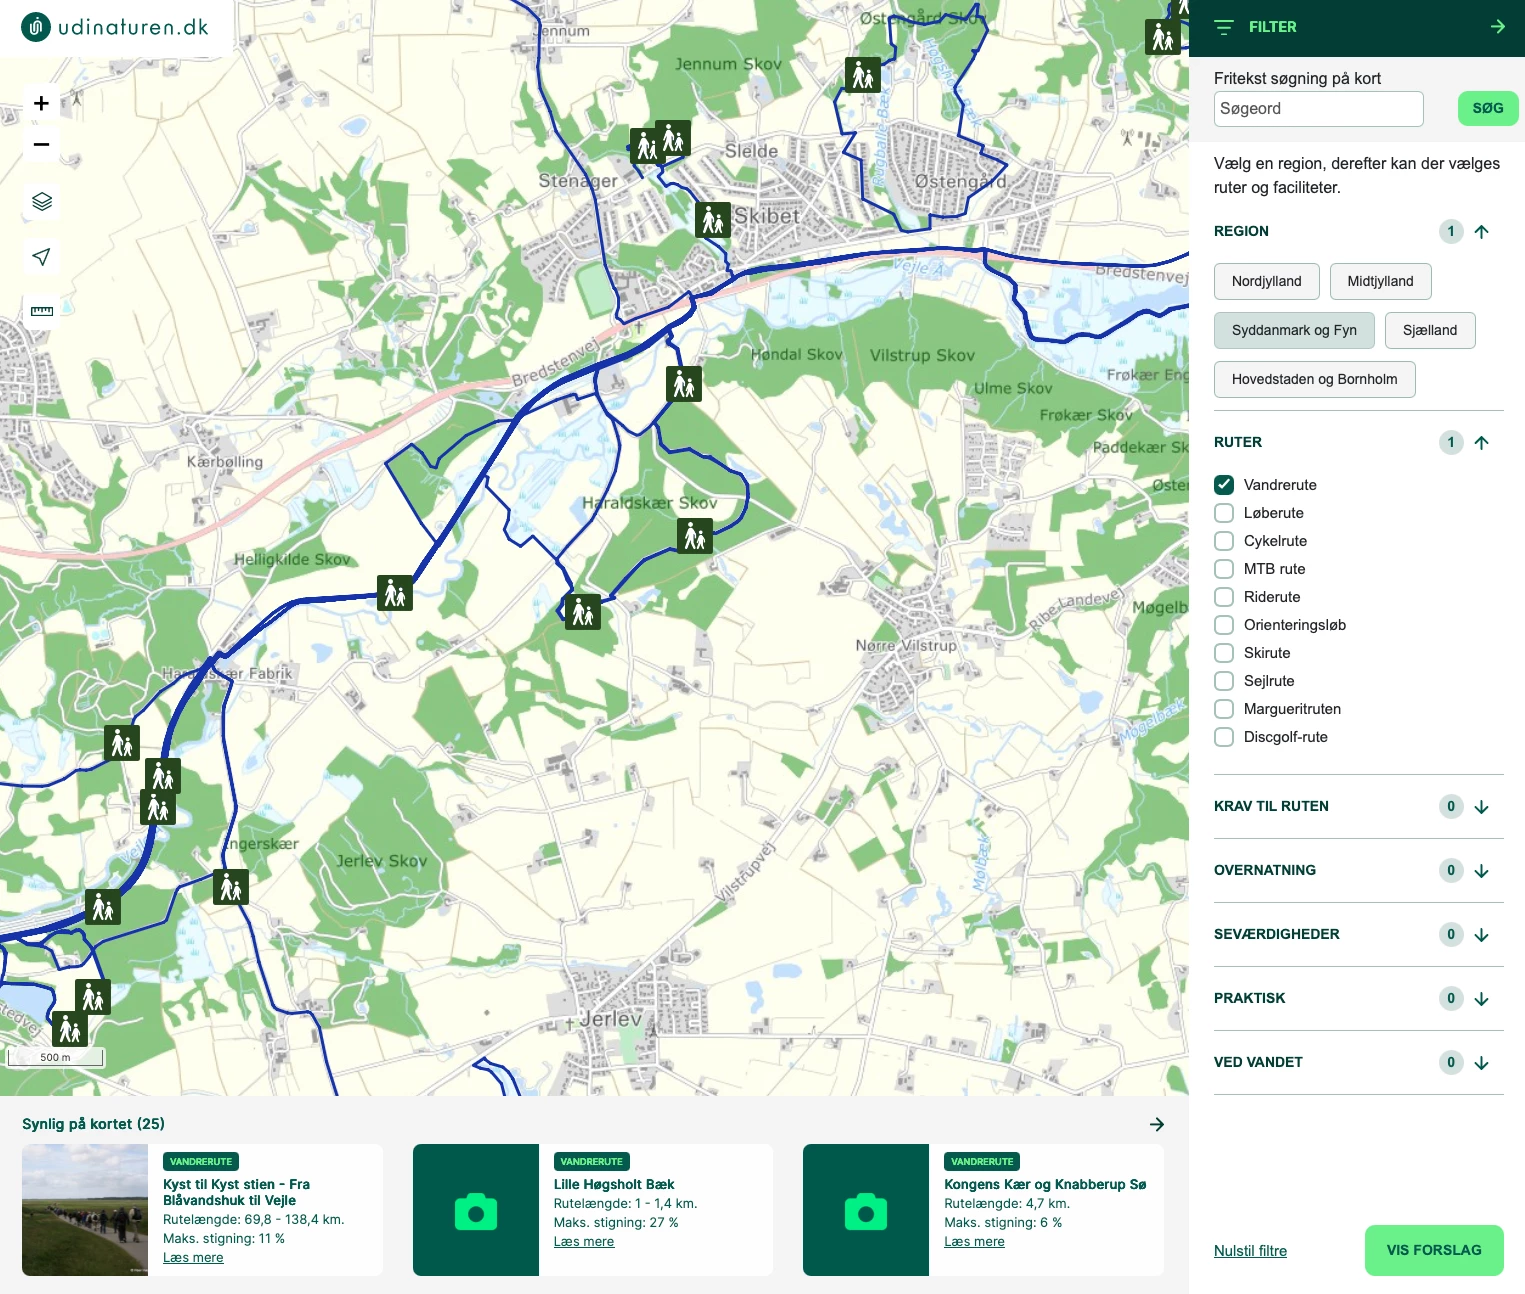Collapse the Region section

click(x=1481, y=232)
